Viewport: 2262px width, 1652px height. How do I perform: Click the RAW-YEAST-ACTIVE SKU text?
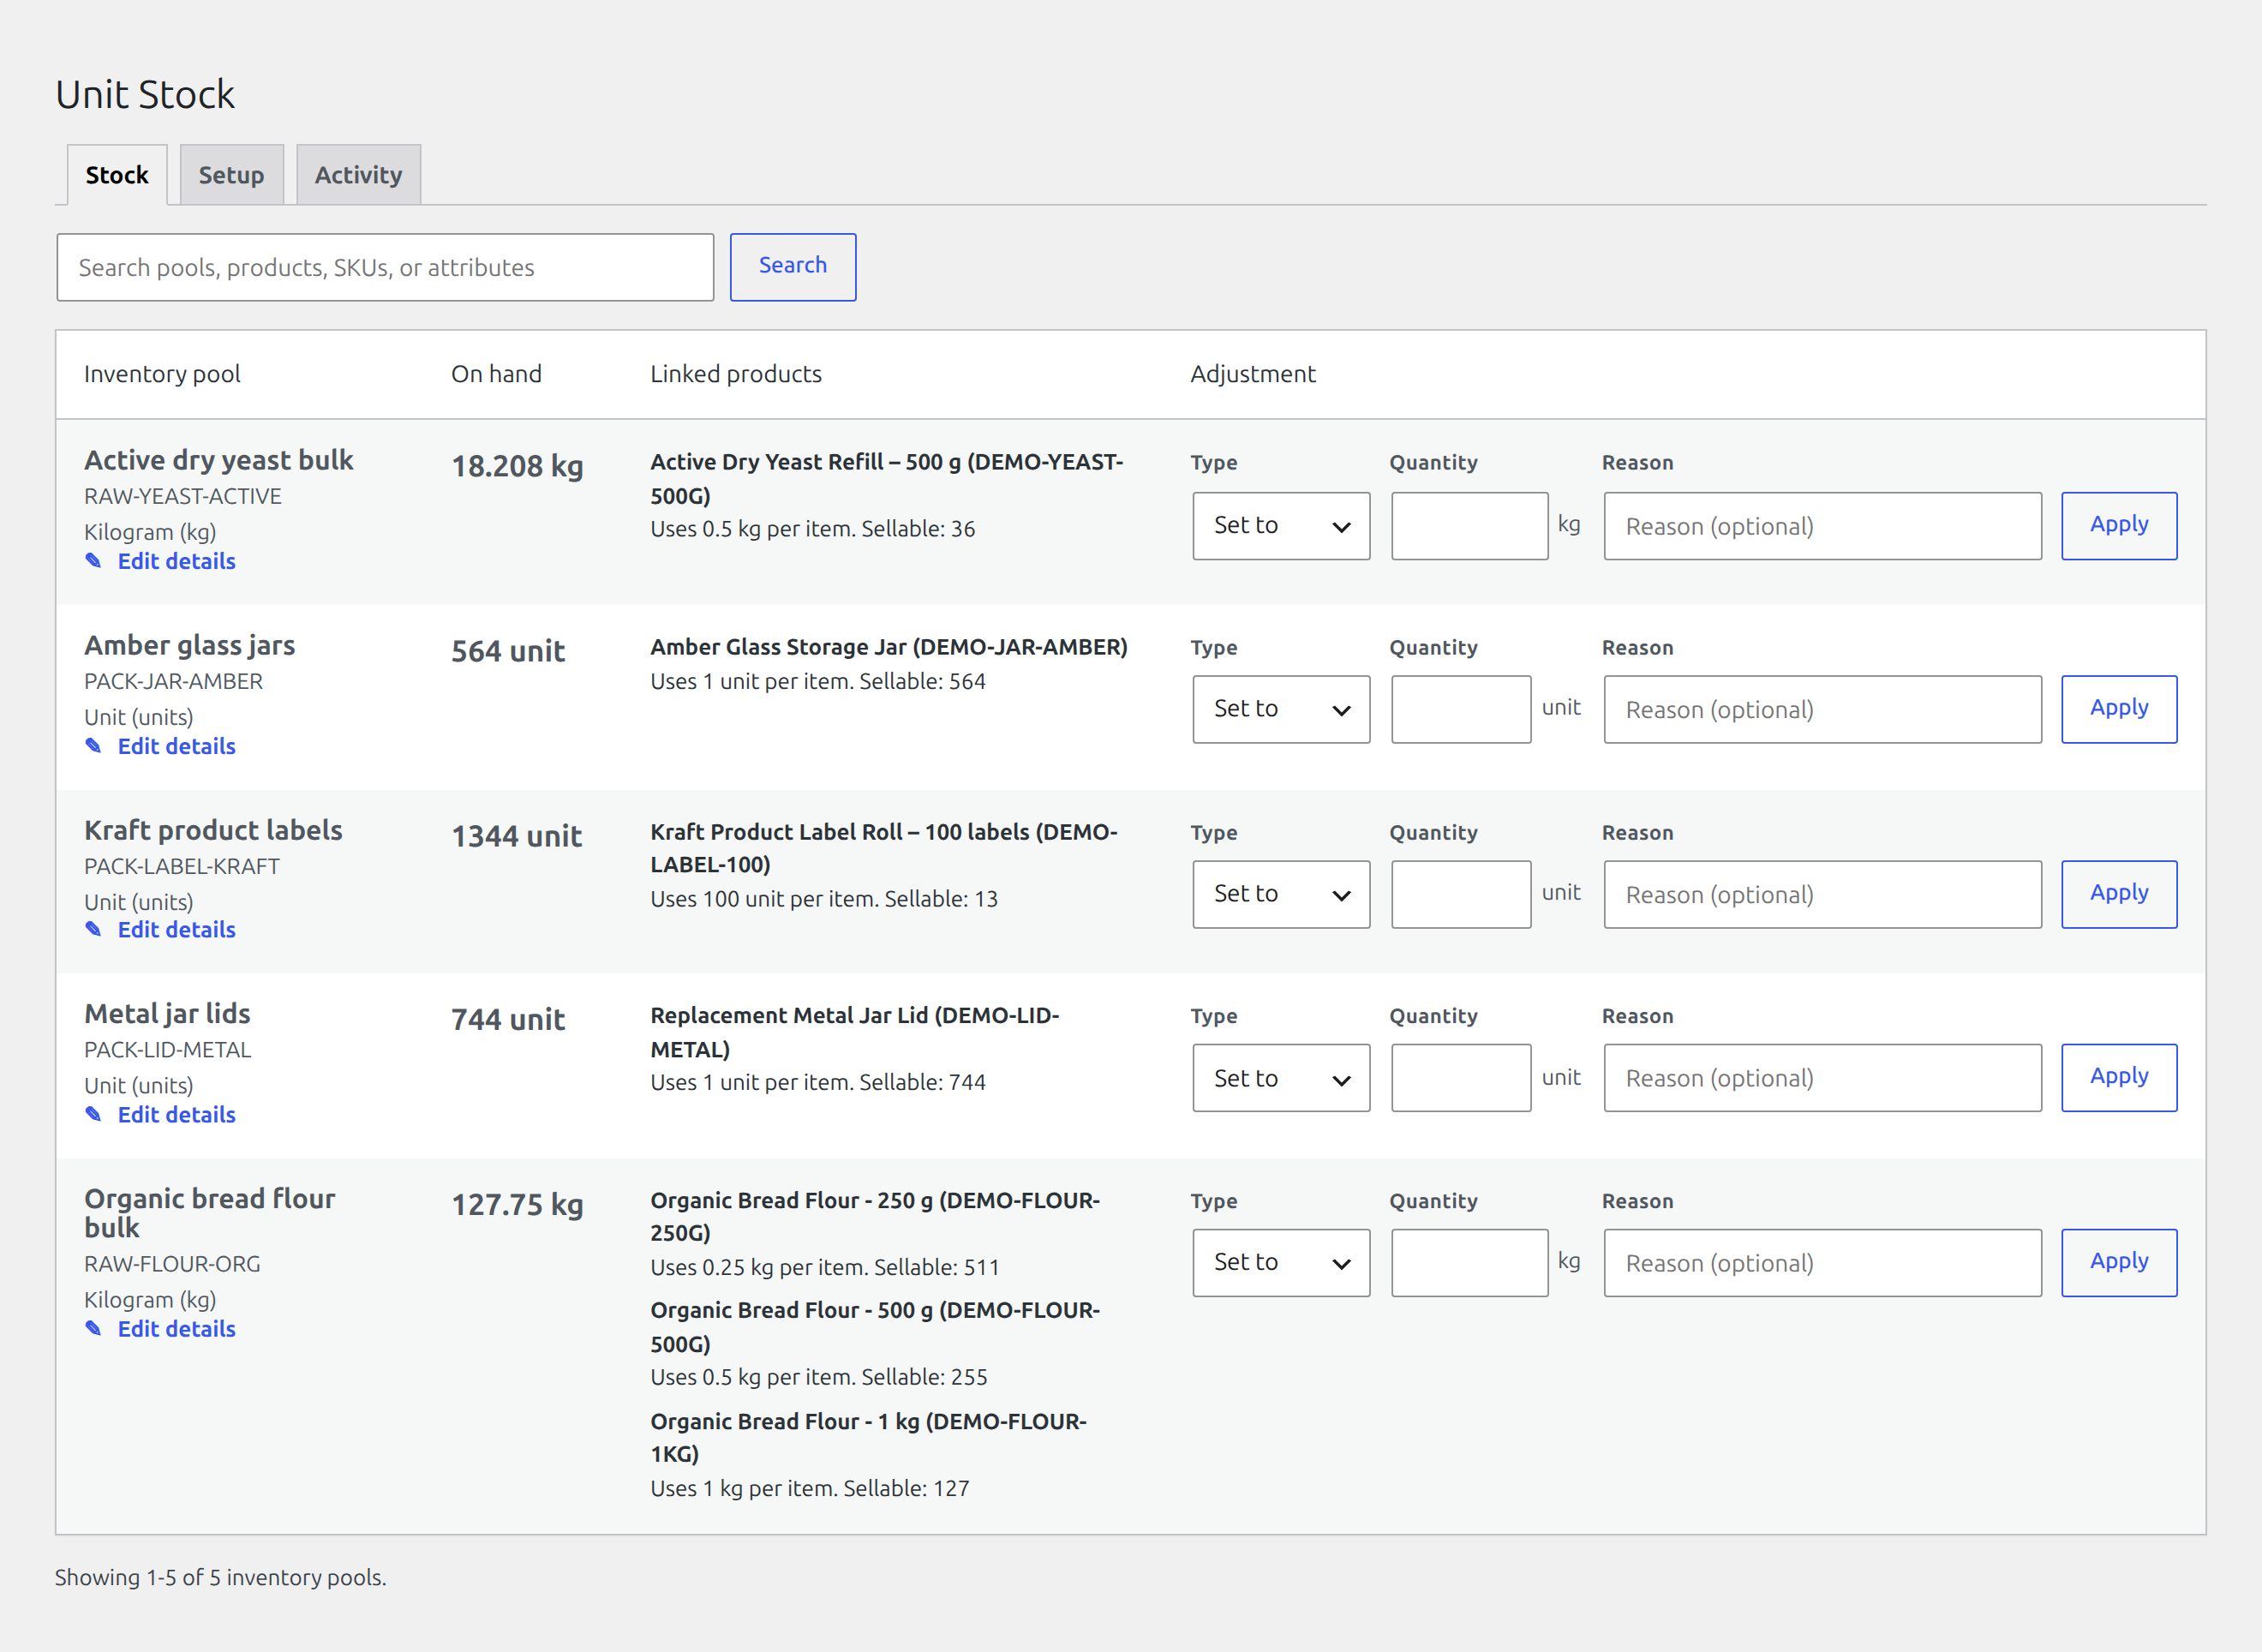point(183,496)
